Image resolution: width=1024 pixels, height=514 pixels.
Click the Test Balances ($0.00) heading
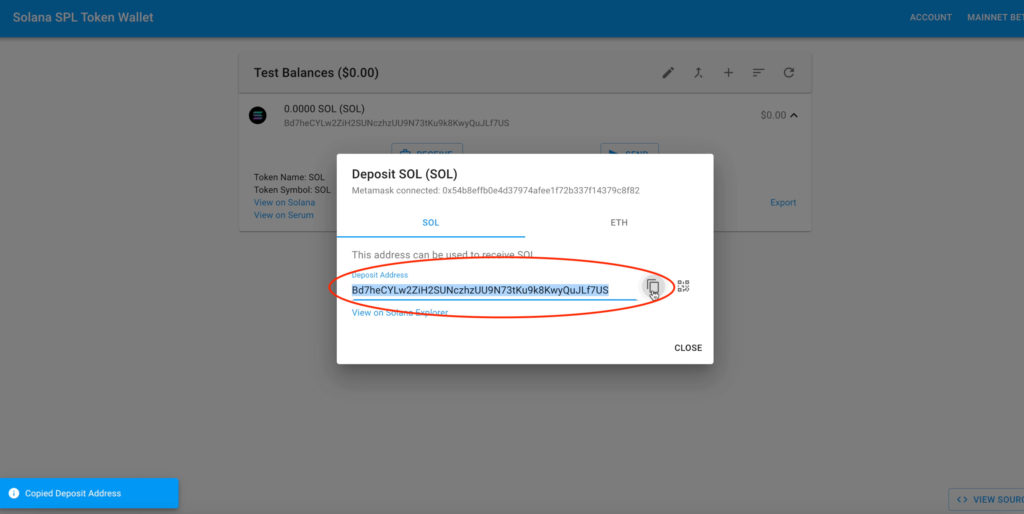click(x=316, y=73)
